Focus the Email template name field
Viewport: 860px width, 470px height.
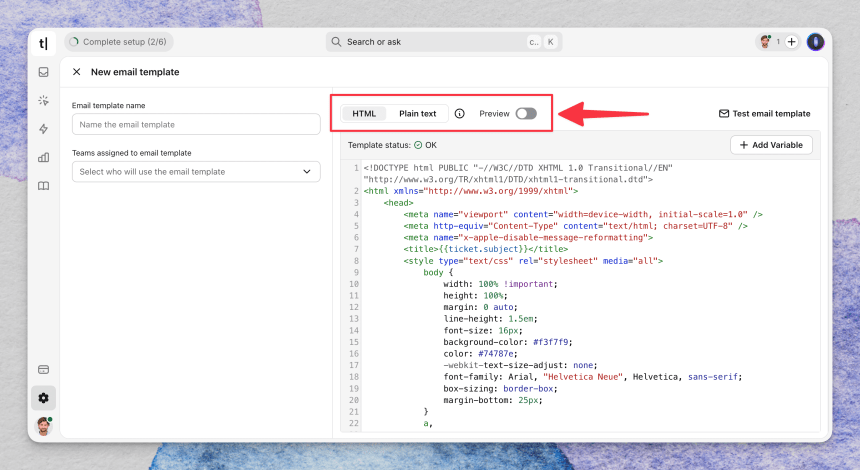pyautogui.click(x=196, y=124)
